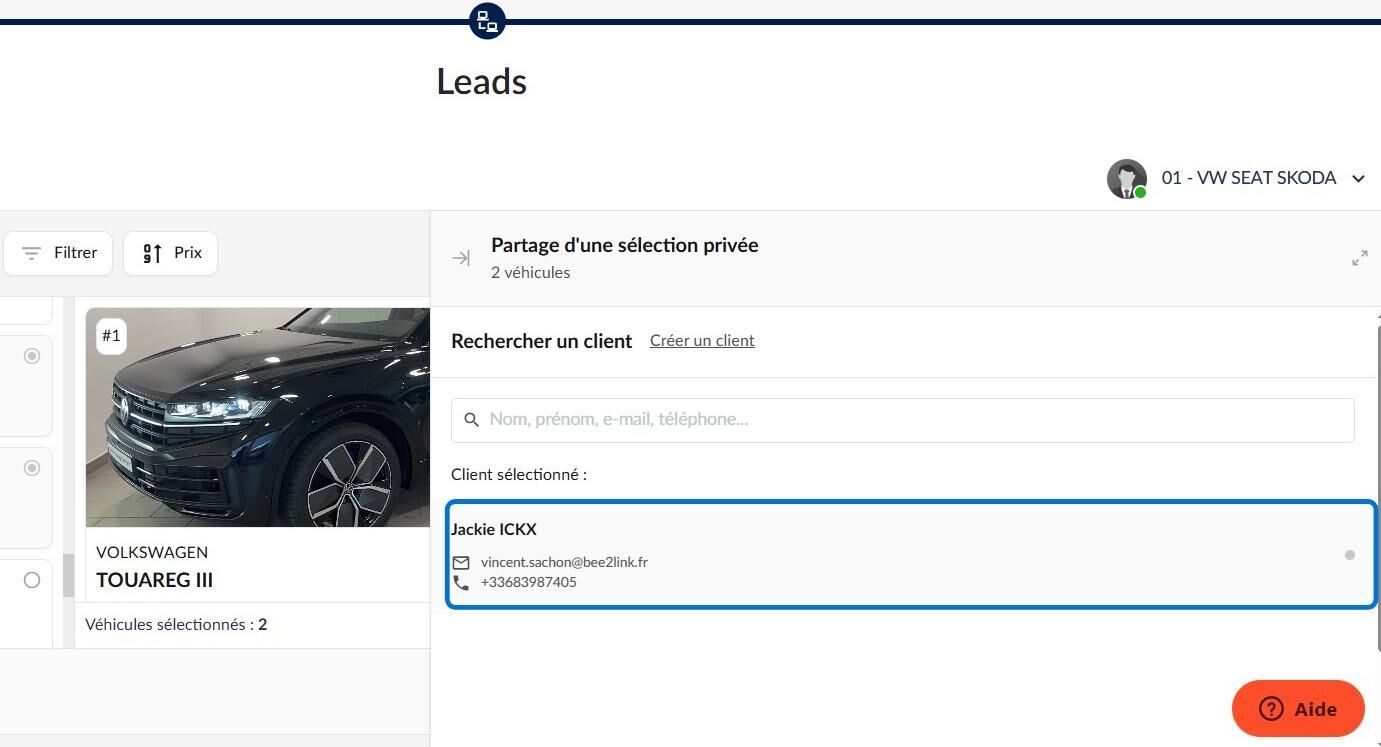Screen dimensions: 1381x747
Task: Open the Prix sort options
Action: click(x=170, y=253)
